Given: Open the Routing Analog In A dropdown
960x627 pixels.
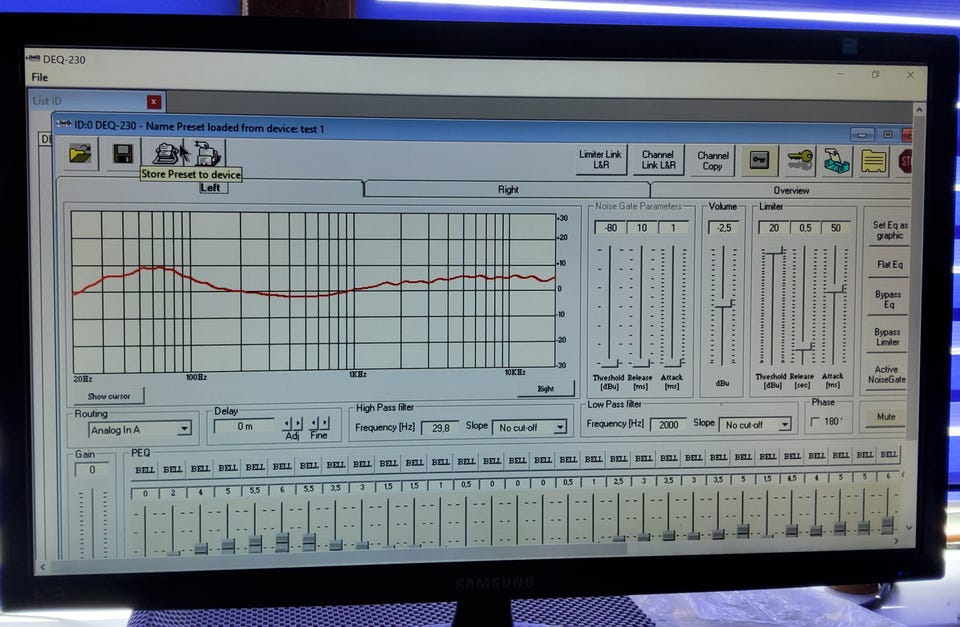Looking at the screenshot, I should point(184,429).
